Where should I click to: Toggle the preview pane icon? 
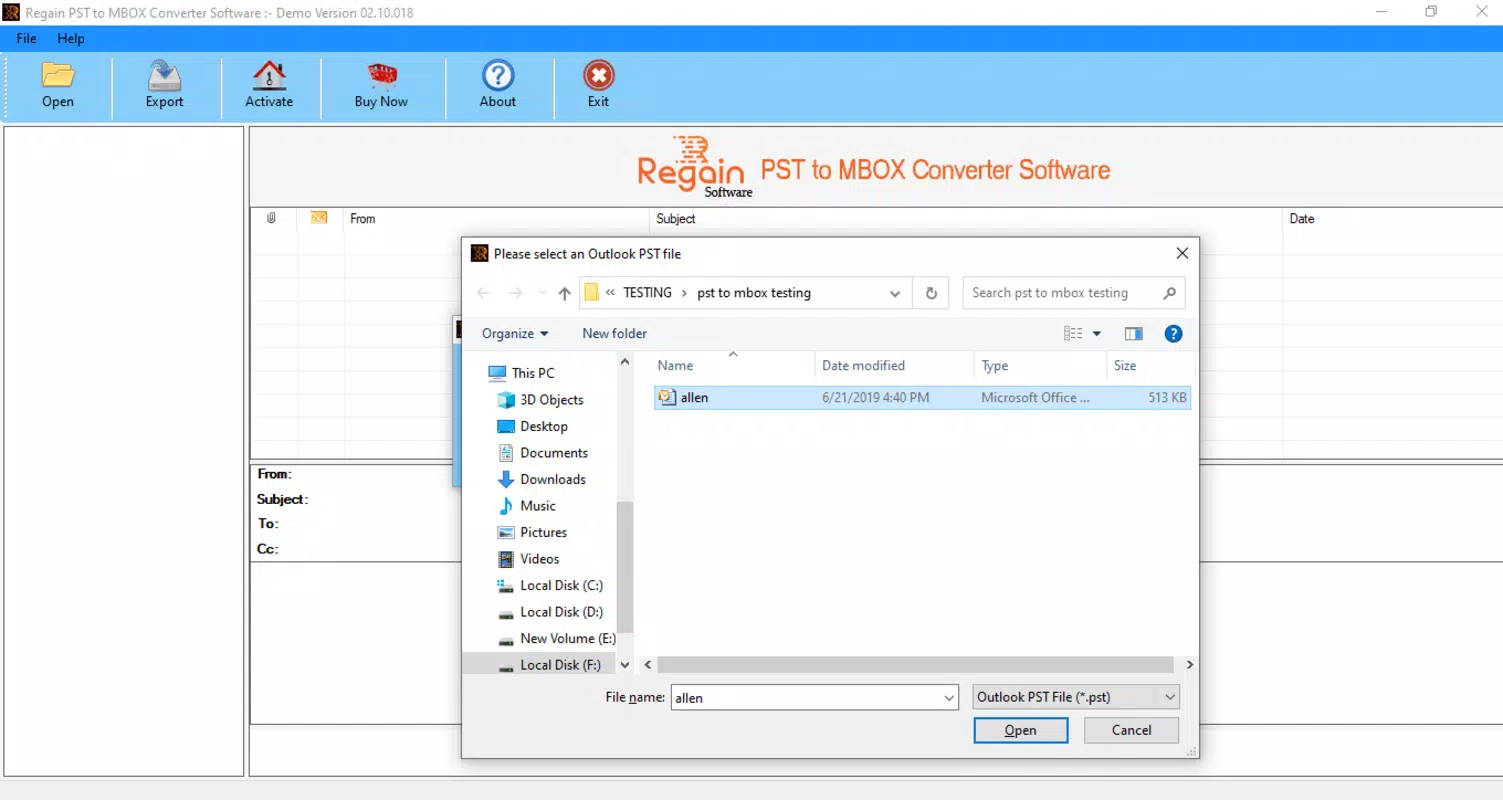point(1133,334)
